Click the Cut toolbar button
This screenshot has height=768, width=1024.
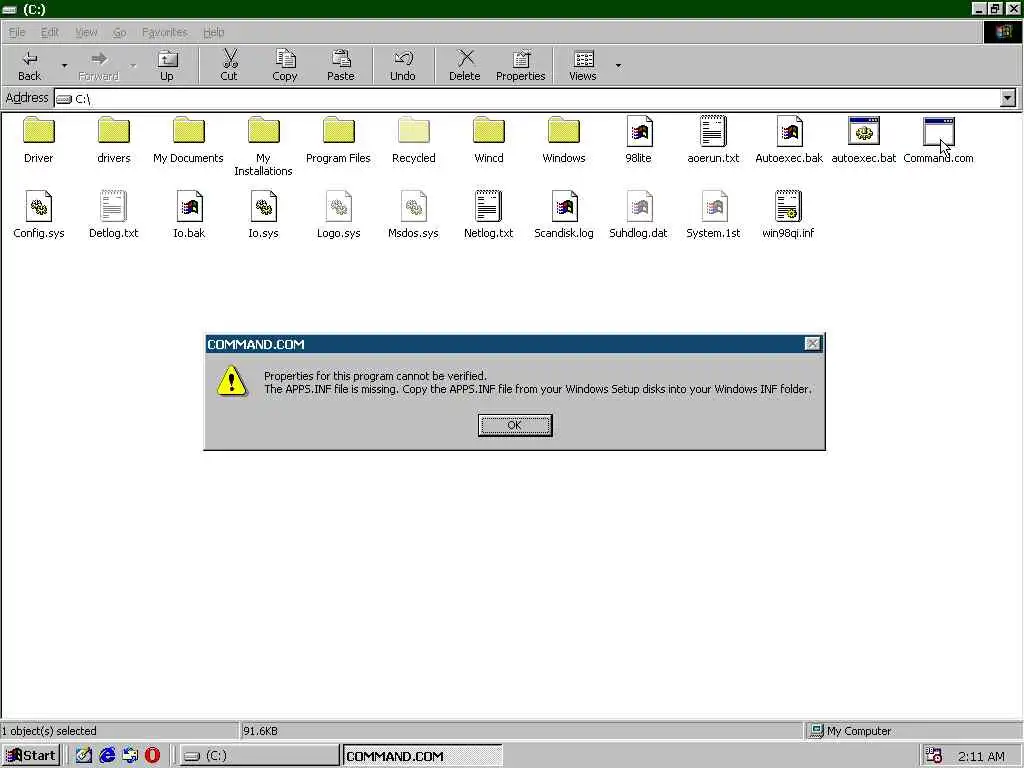pyautogui.click(x=229, y=65)
